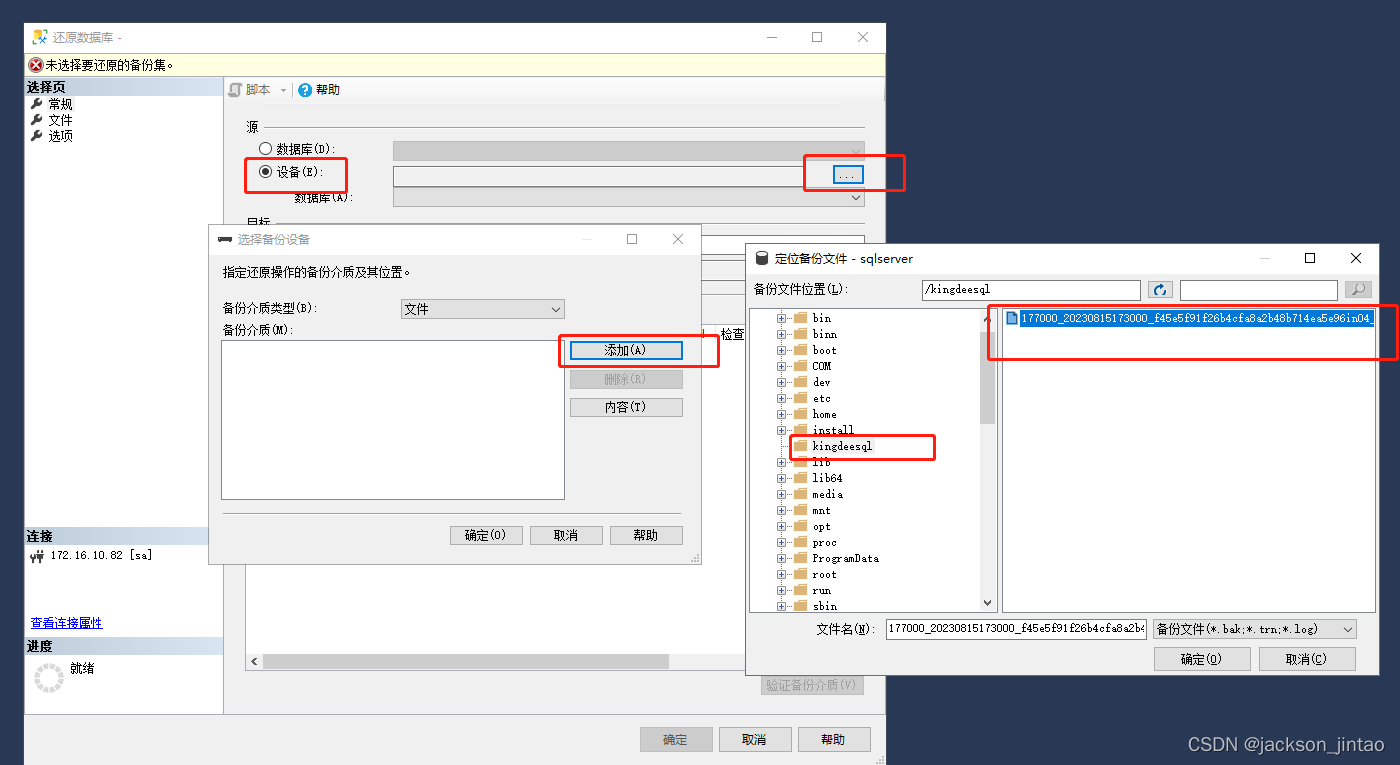Select the lib64 folder in tree
This screenshot has height=765, width=1400.
[x=827, y=478]
